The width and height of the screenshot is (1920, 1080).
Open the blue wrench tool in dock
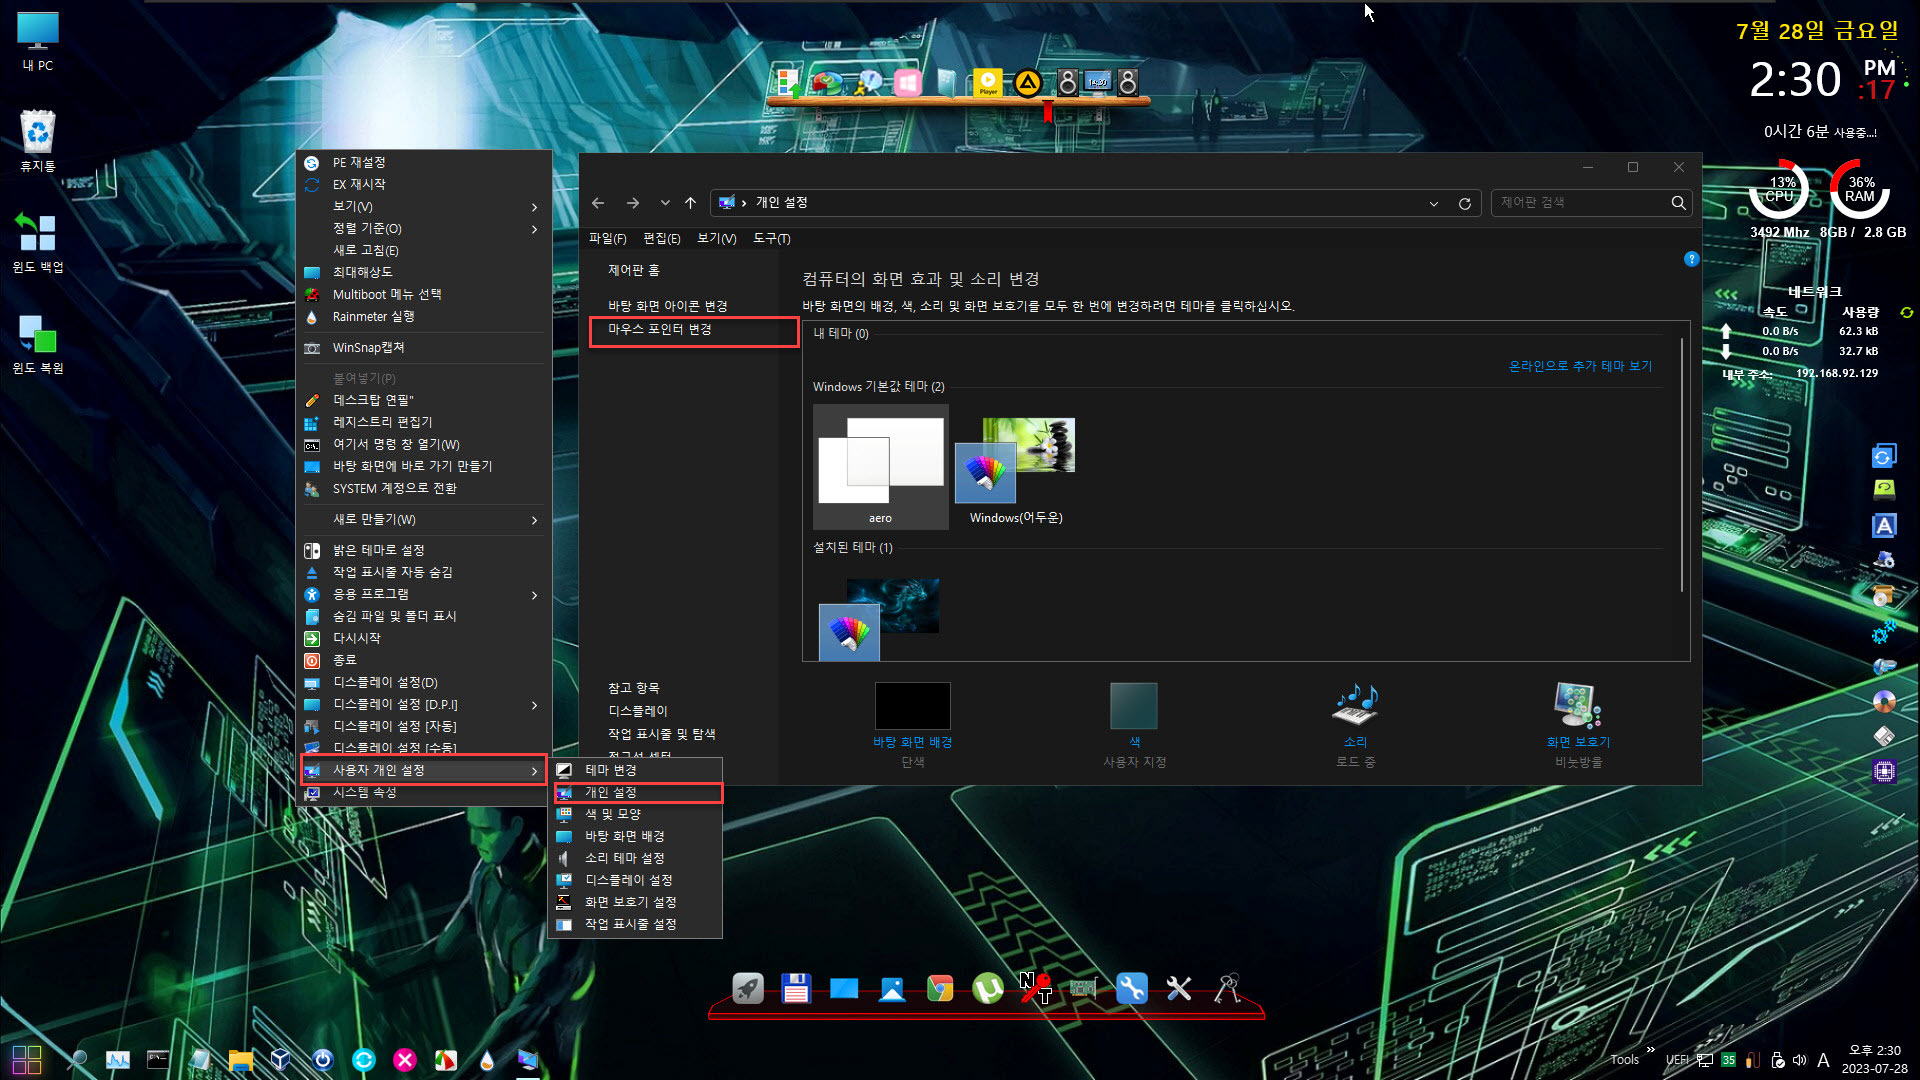pos(1132,988)
